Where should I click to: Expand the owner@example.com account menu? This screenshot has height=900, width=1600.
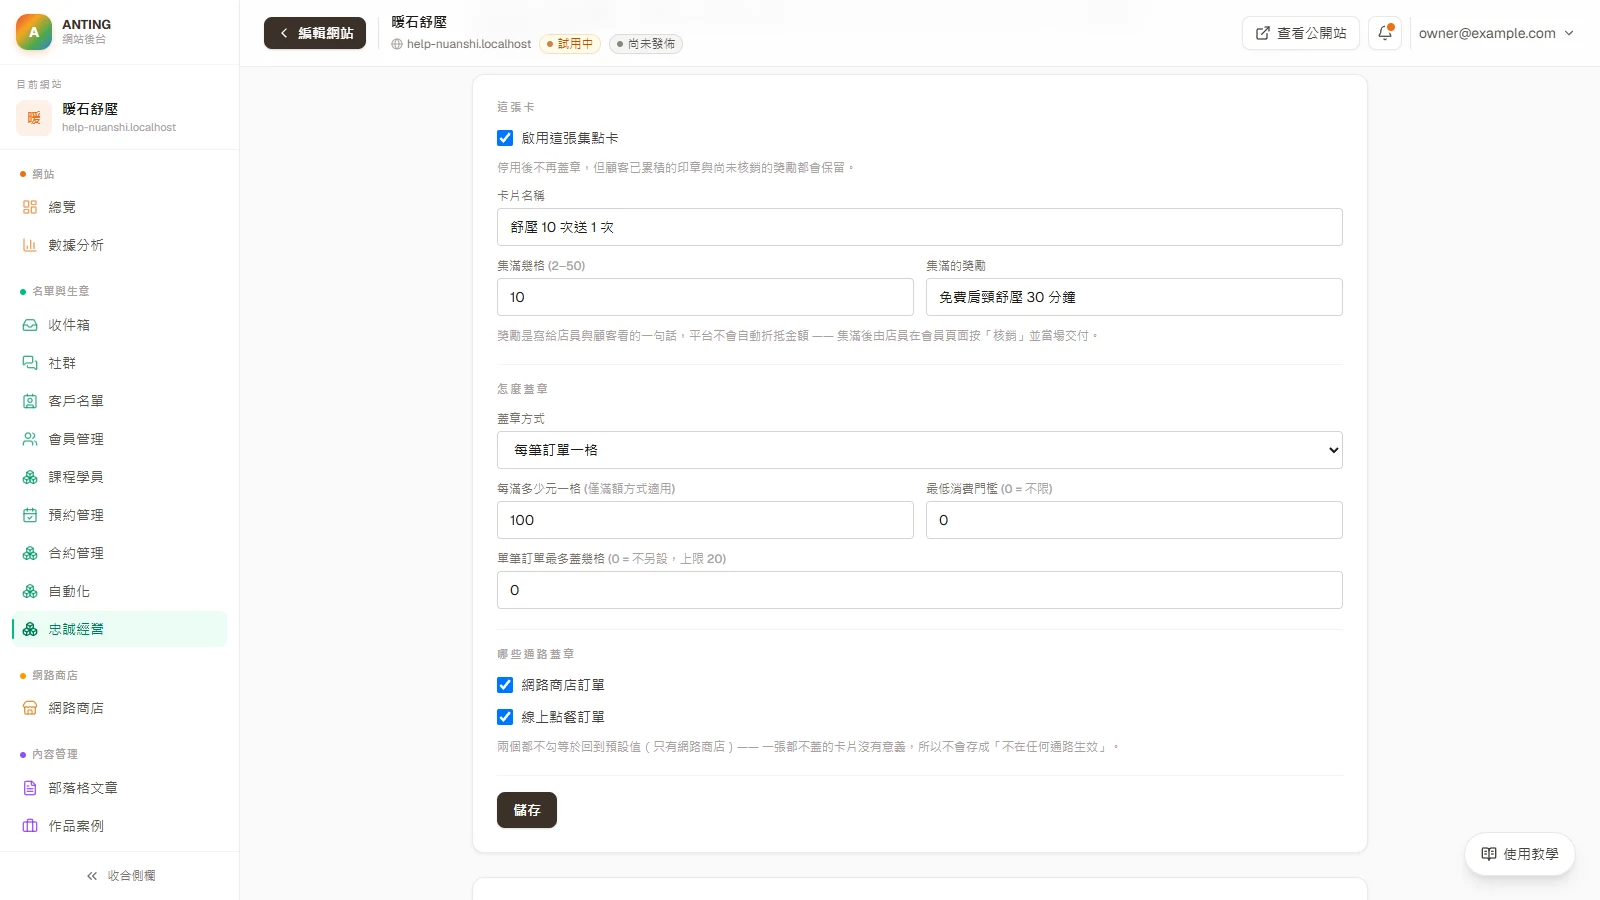coord(1496,33)
